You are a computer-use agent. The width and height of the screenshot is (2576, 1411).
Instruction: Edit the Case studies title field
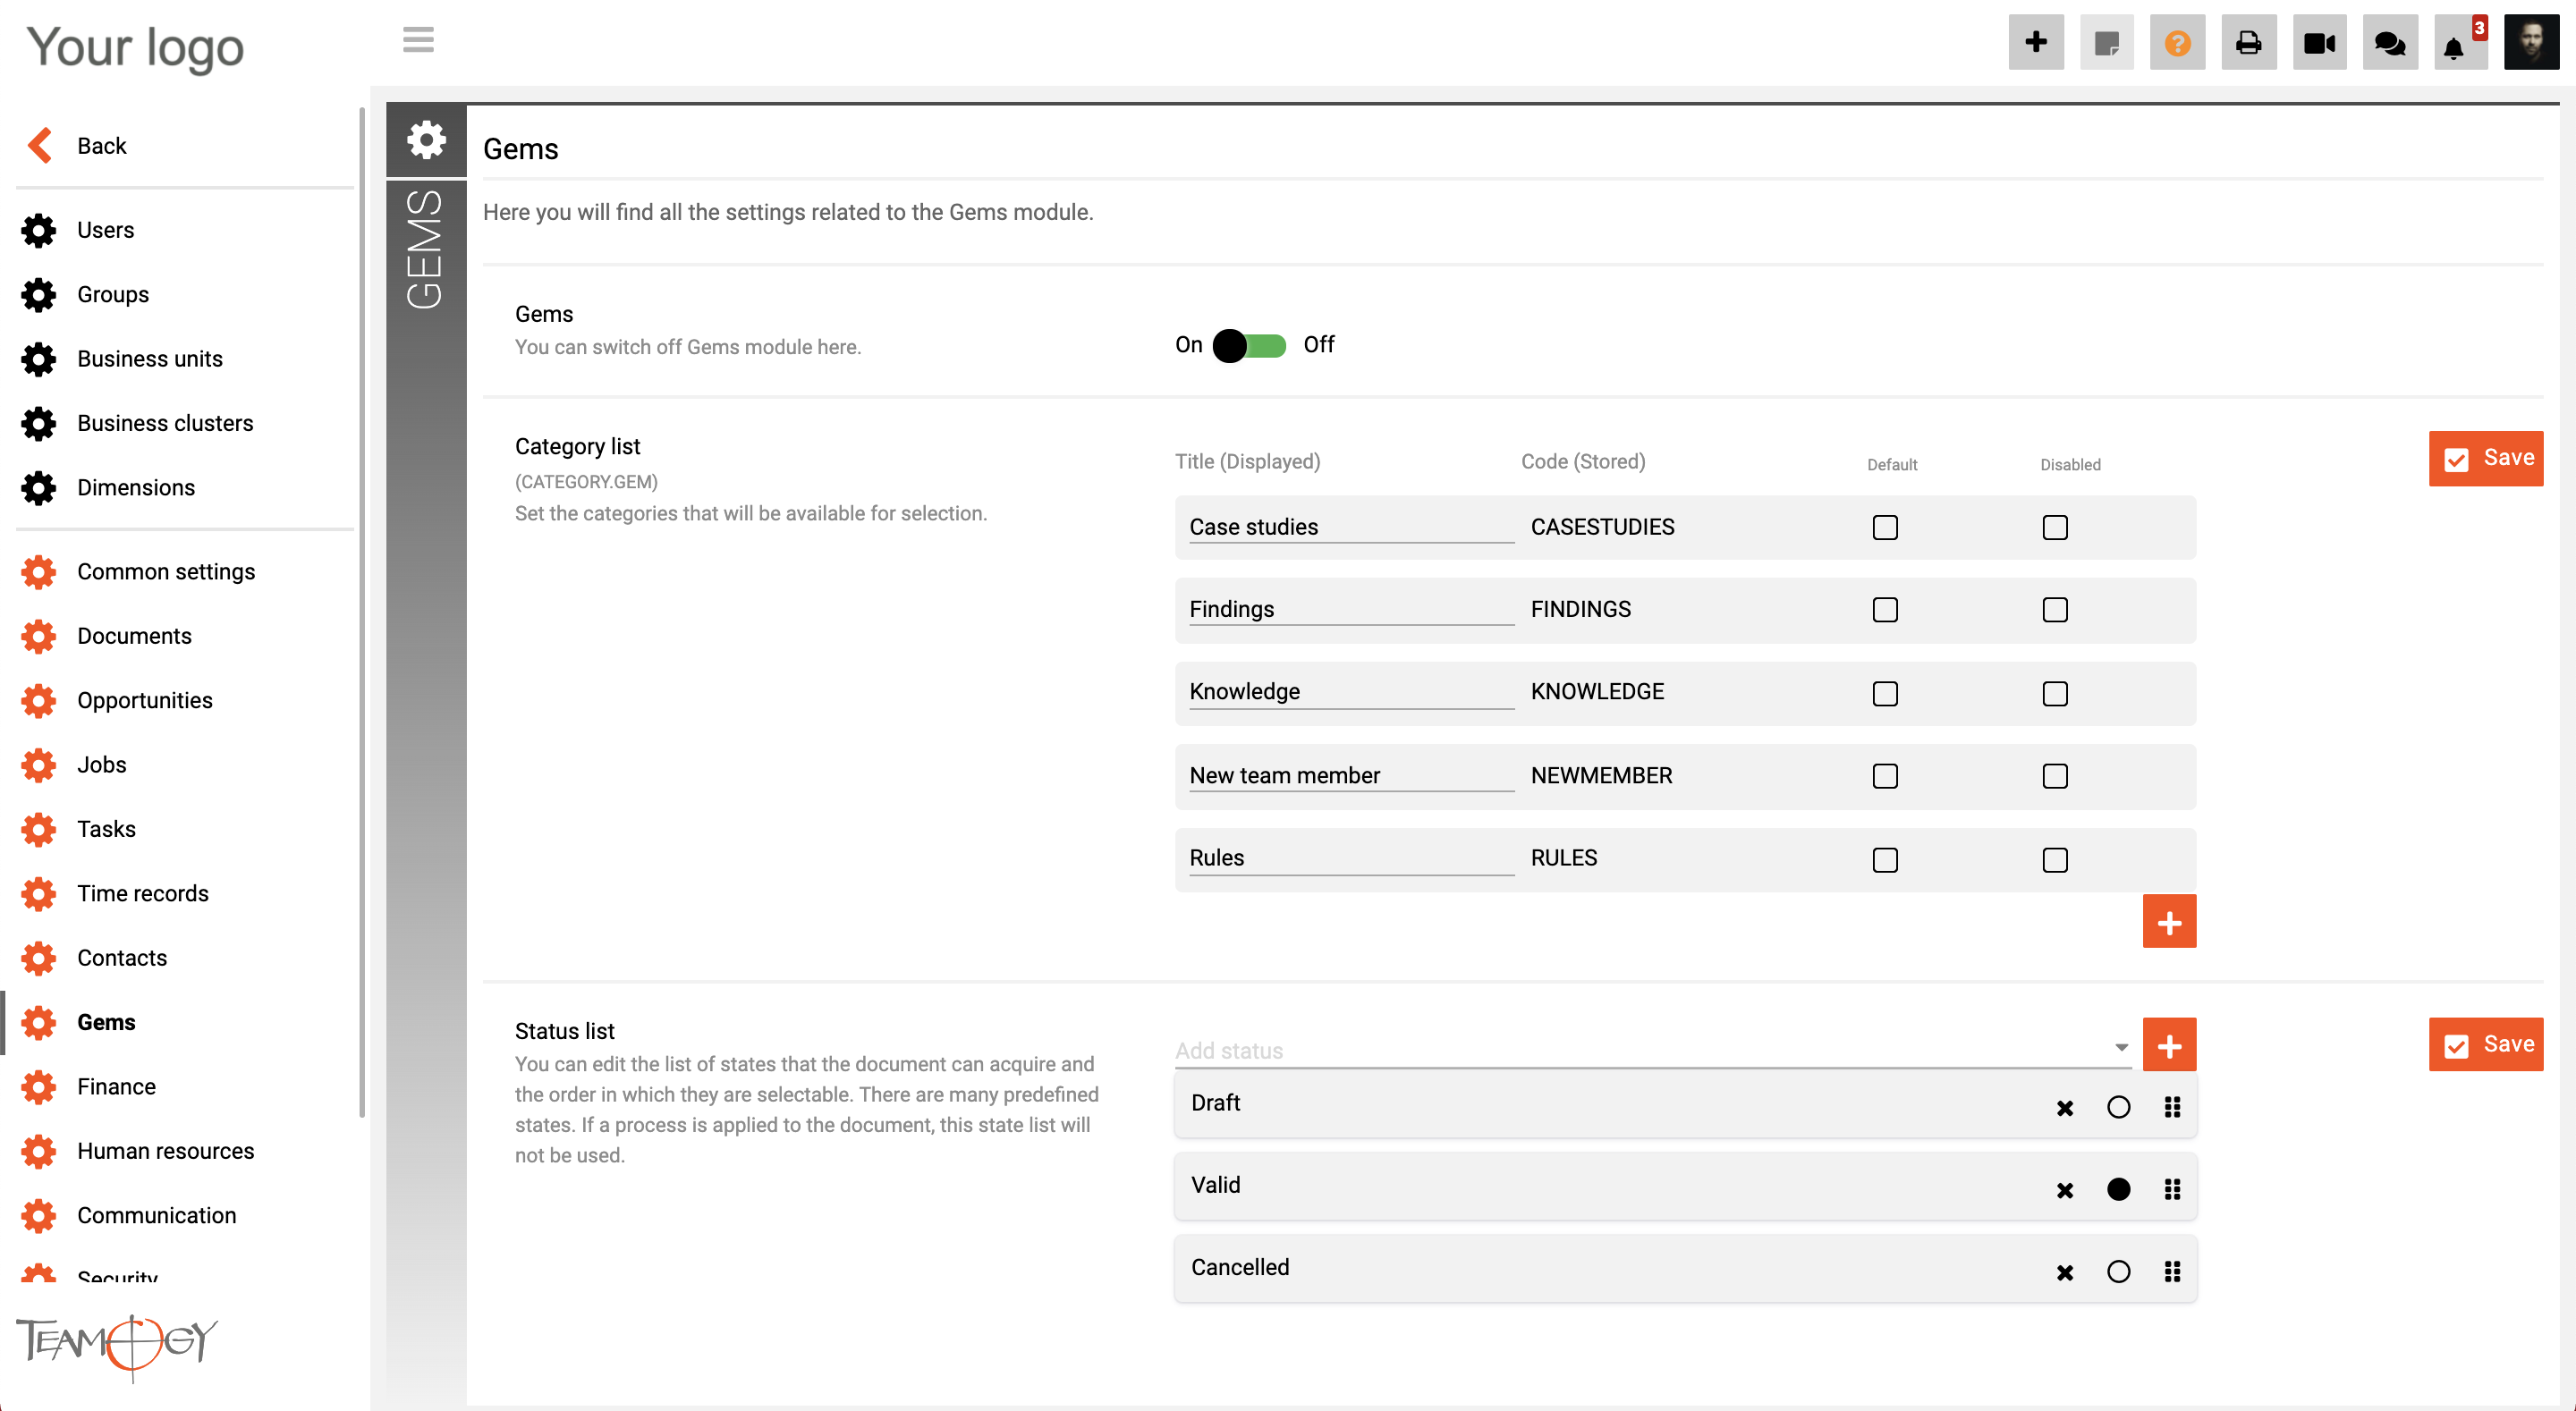1351,527
